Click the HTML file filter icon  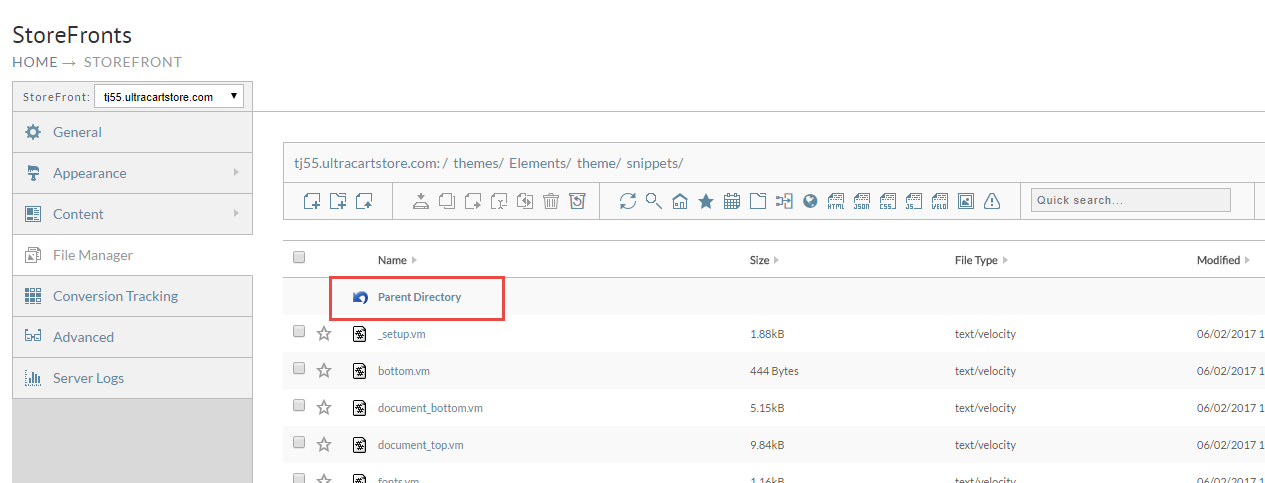[x=836, y=201]
